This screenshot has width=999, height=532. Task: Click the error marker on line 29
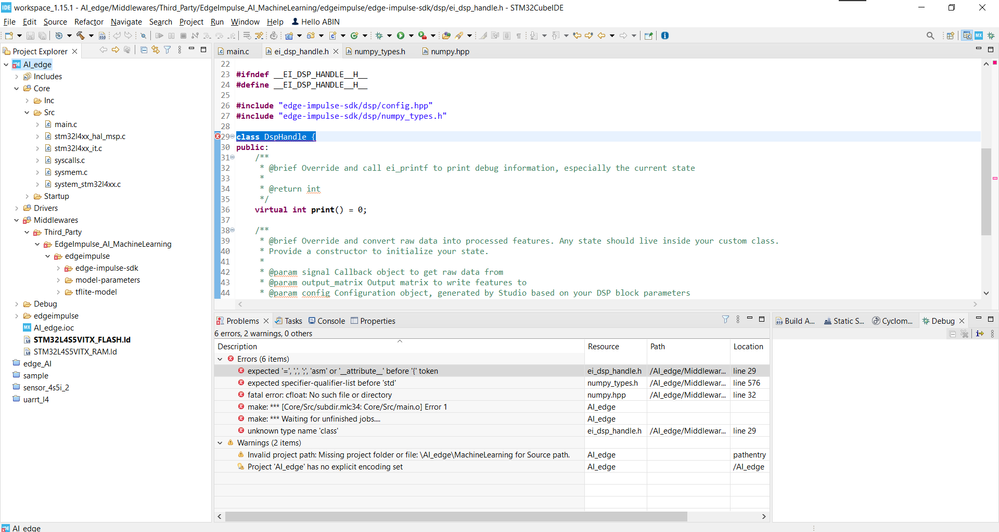(217, 136)
